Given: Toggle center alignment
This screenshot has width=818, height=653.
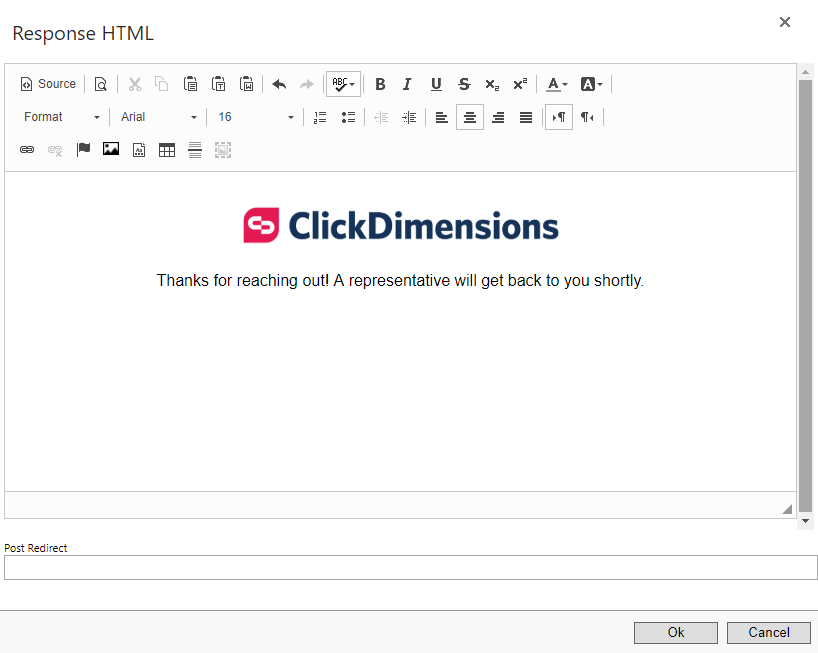Looking at the screenshot, I should 470,117.
